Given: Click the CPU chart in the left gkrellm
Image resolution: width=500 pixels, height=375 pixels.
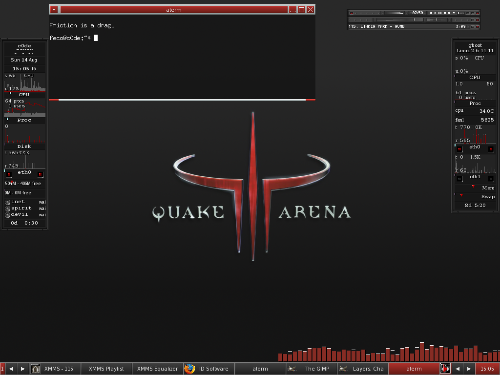Looking at the screenshot, I should point(25,83).
